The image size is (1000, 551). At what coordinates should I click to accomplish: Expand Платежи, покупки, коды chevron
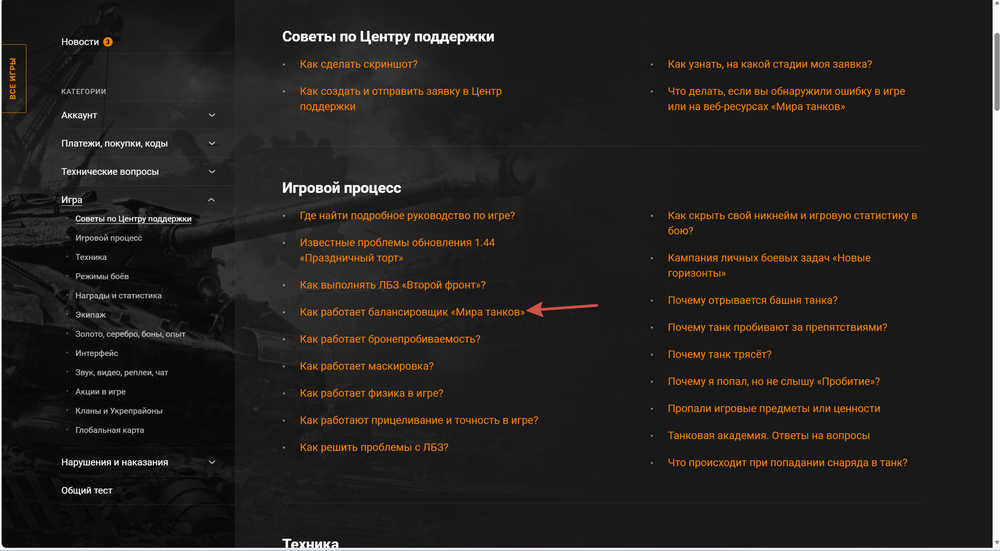pyautogui.click(x=212, y=143)
